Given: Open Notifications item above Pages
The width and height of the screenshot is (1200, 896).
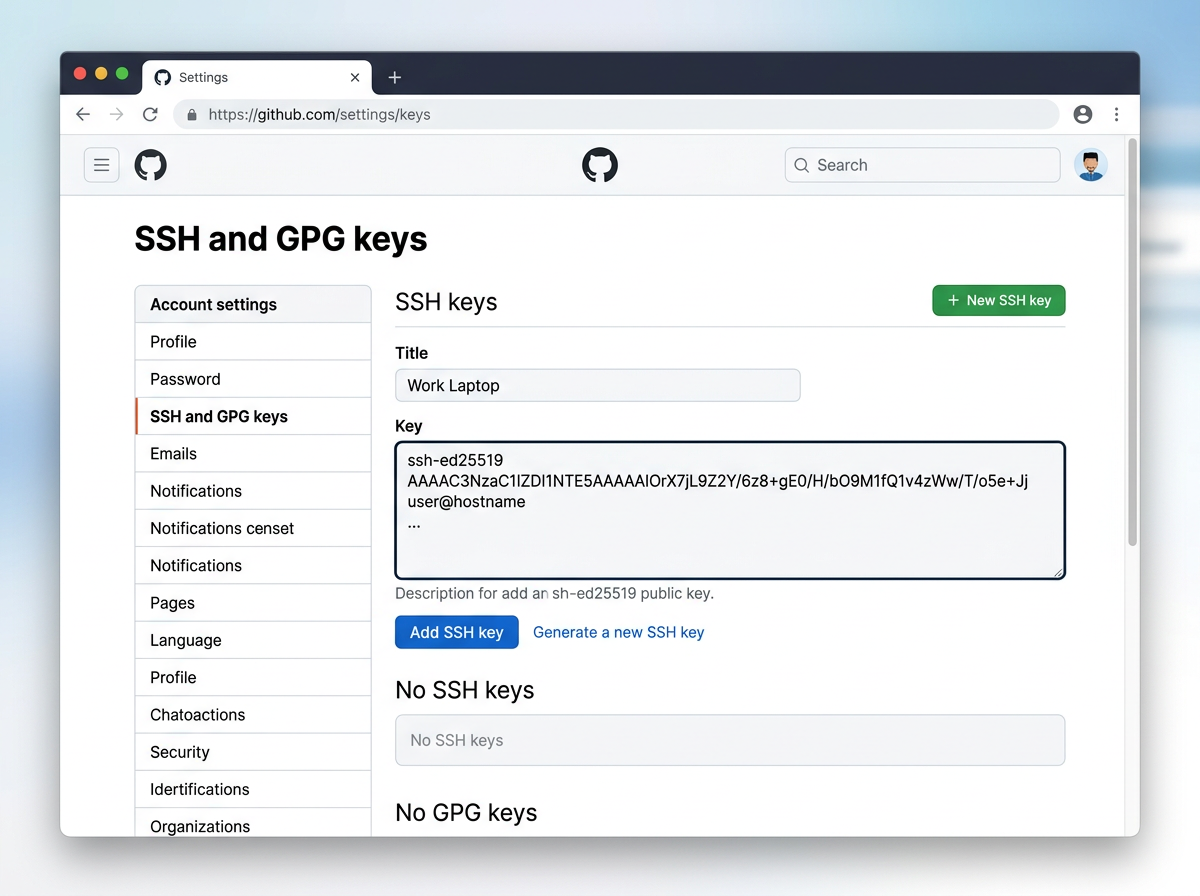Looking at the screenshot, I should click(x=253, y=565).
